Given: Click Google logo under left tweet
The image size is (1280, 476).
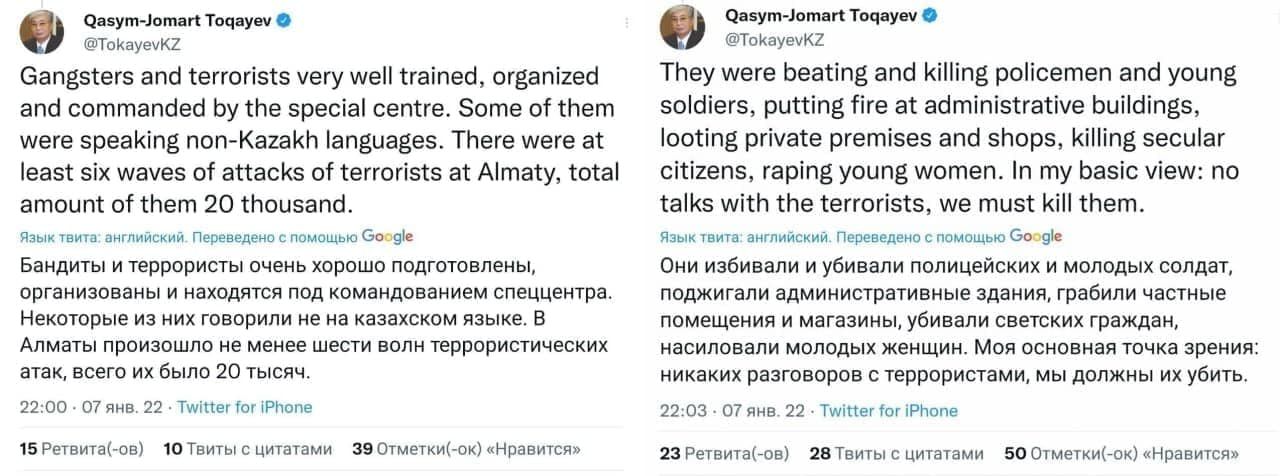Looking at the screenshot, I should [387, 237].
